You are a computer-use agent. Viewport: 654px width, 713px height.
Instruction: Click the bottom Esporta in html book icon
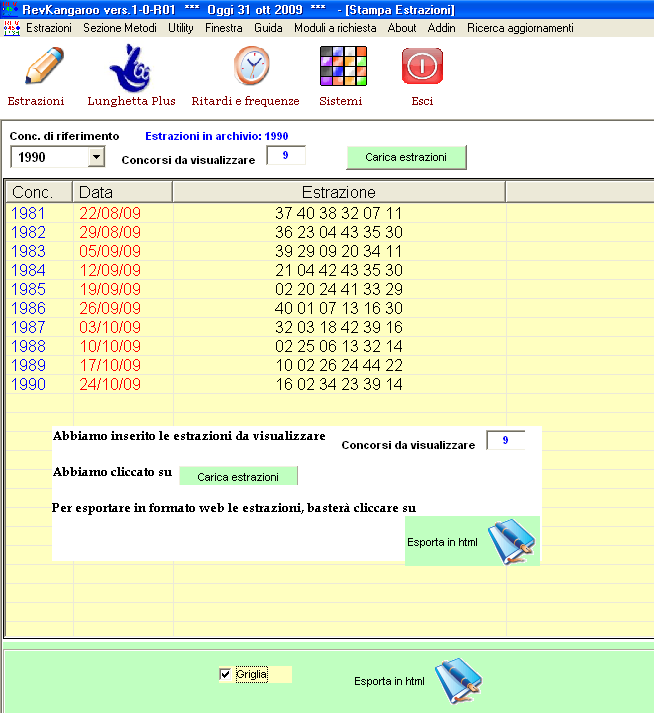tap(459, 681)
